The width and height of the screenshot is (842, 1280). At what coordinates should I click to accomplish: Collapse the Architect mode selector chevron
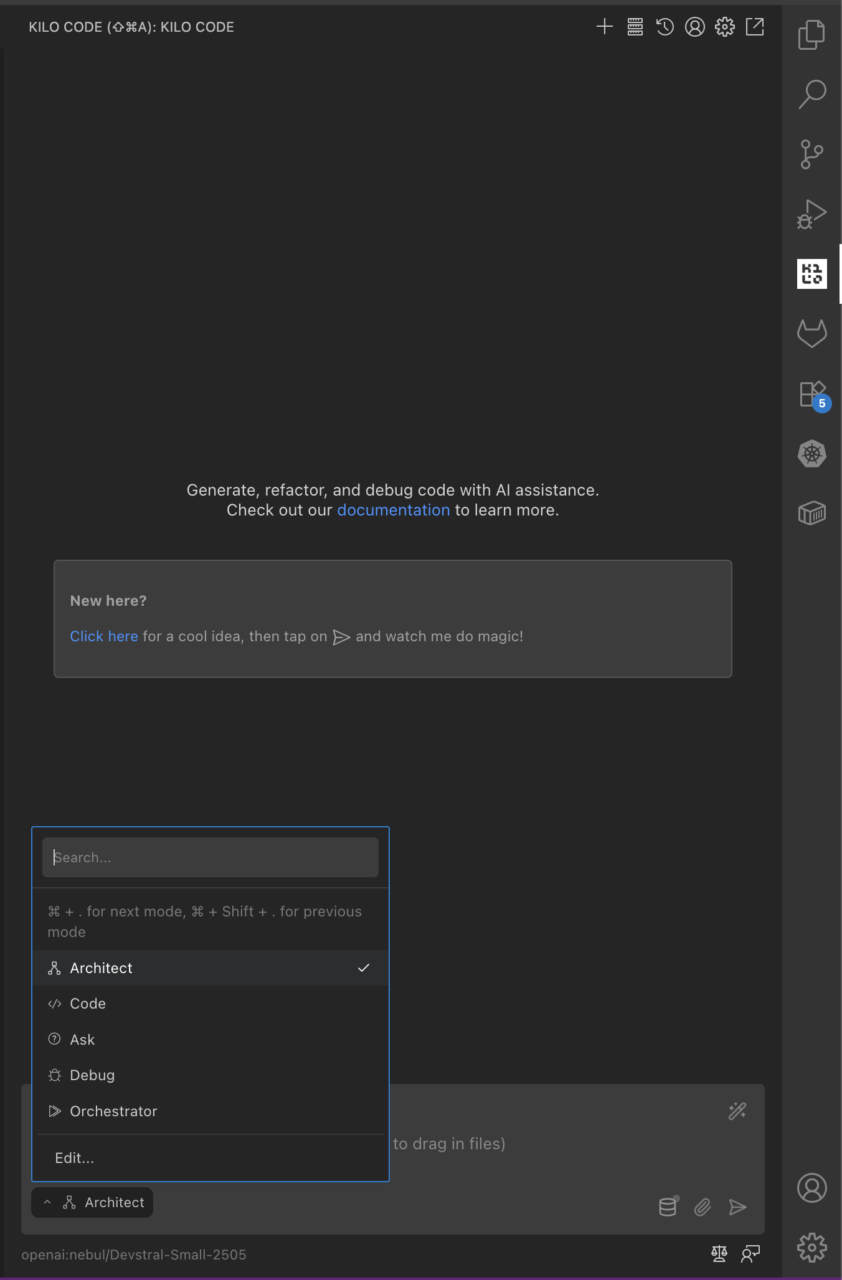click(47, 1202)
